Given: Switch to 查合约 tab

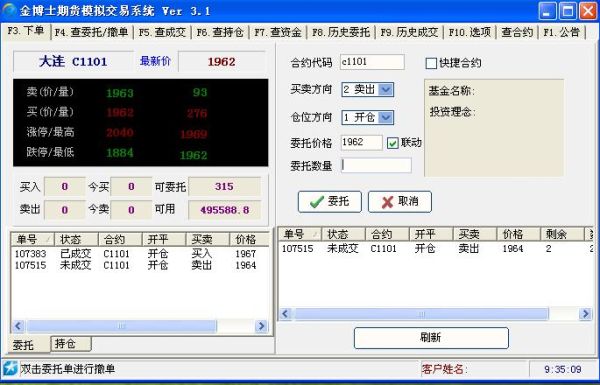Looking at the screenshot, I should [x=517, y=32].
